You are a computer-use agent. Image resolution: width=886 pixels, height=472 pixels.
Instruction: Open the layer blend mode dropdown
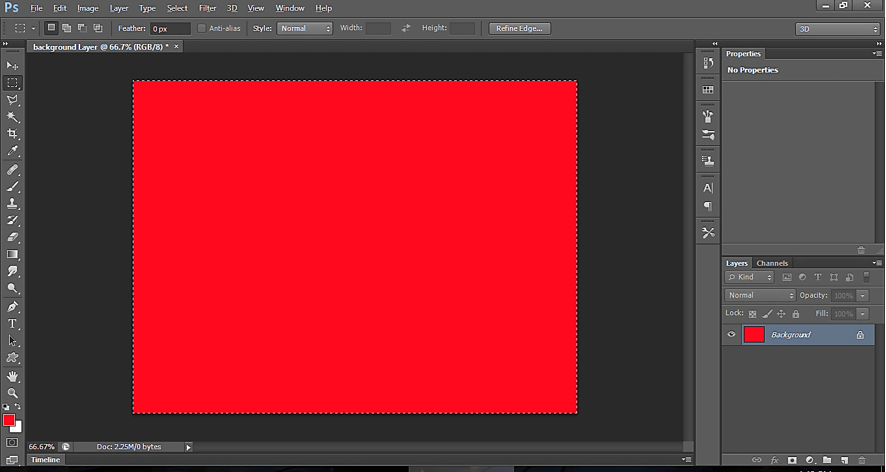760,295
